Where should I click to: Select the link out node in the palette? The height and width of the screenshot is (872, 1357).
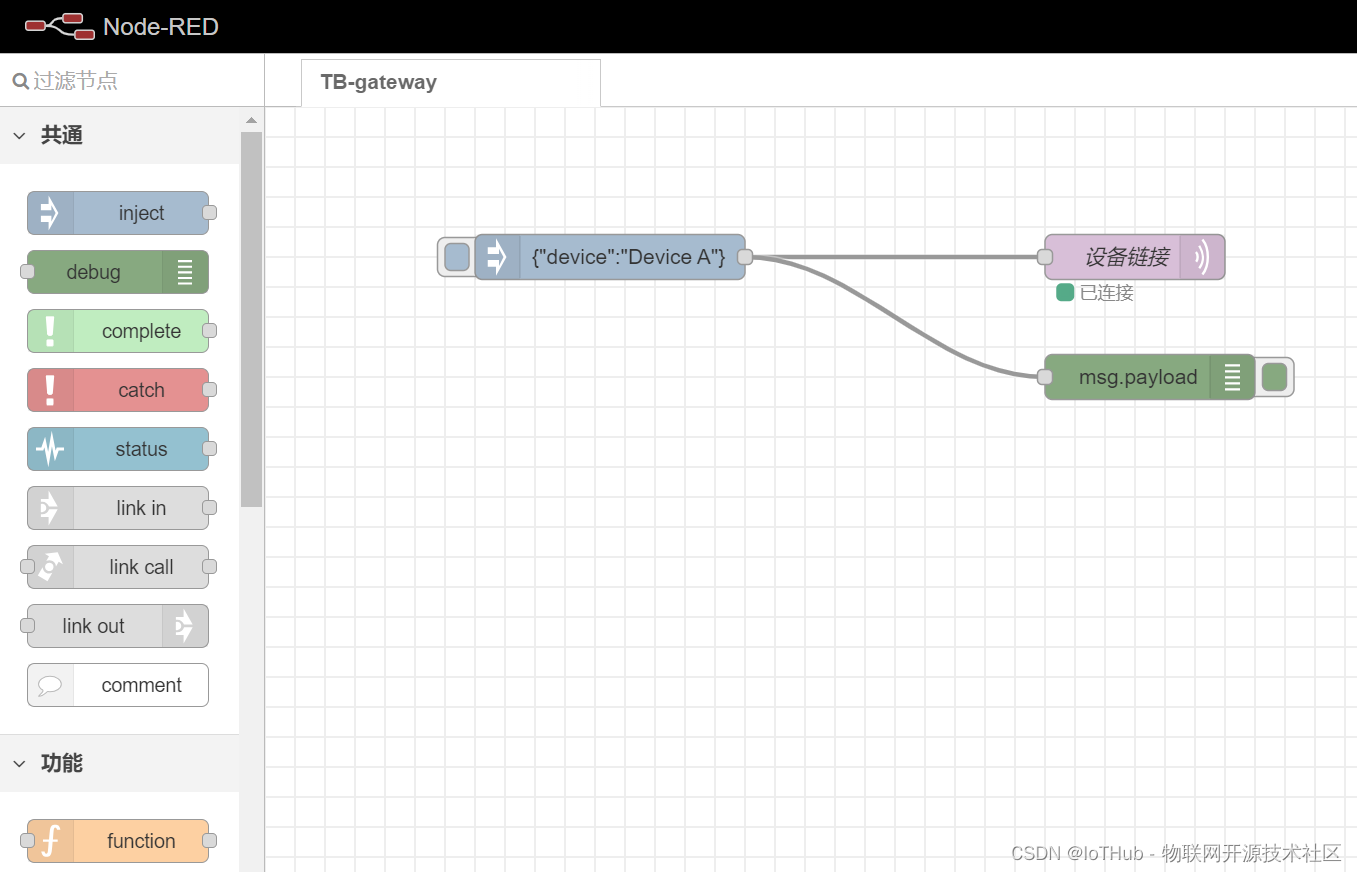113,626
